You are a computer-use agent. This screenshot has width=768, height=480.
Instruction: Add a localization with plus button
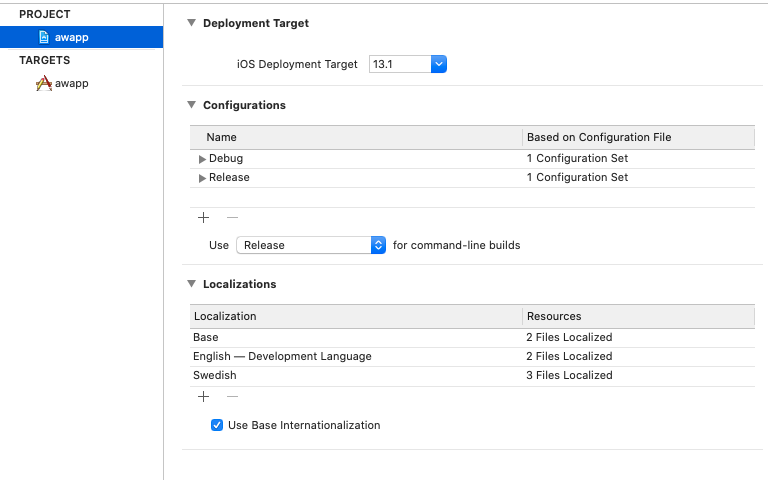click(203, 396)
